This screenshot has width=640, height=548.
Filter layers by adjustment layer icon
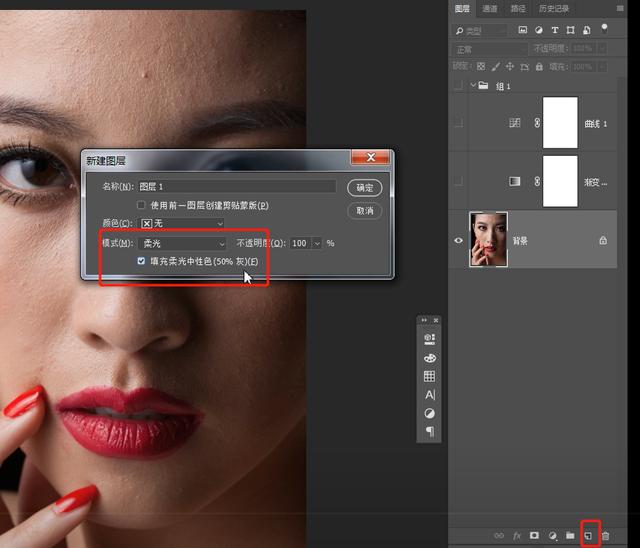[539, 30]
